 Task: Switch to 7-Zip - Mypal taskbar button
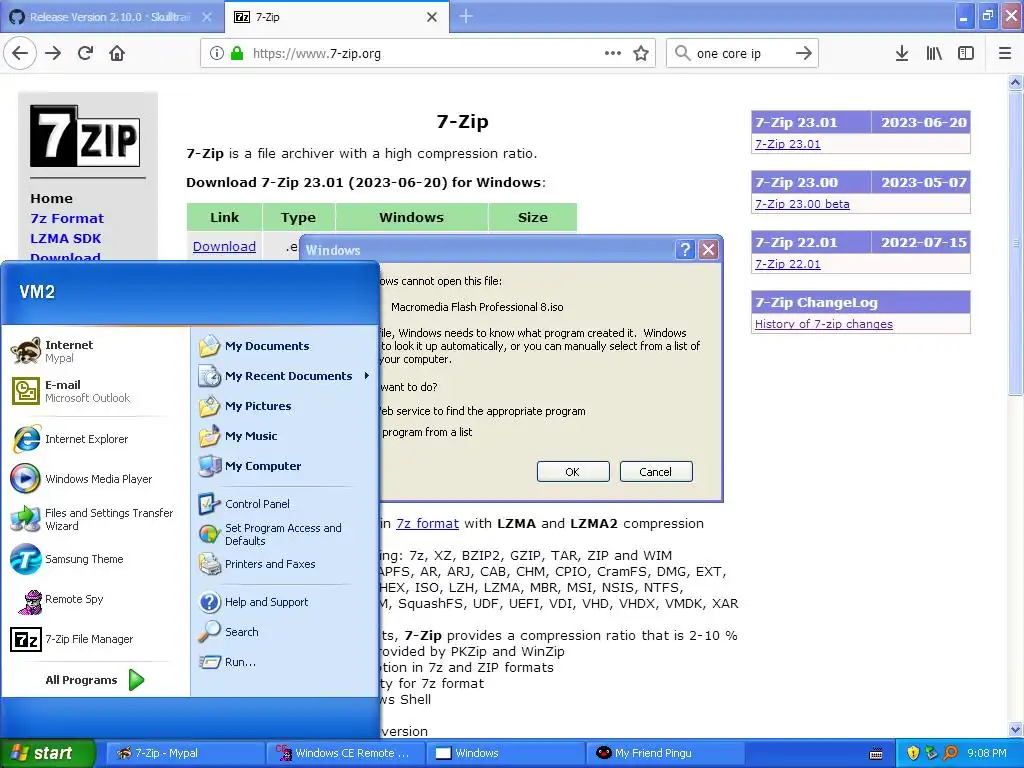click(184, 753)
